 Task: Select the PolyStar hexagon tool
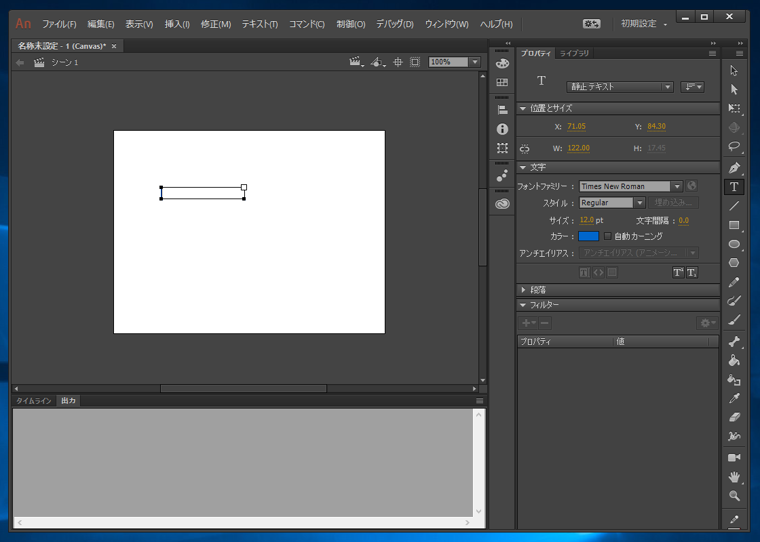(x=734, y=263)
